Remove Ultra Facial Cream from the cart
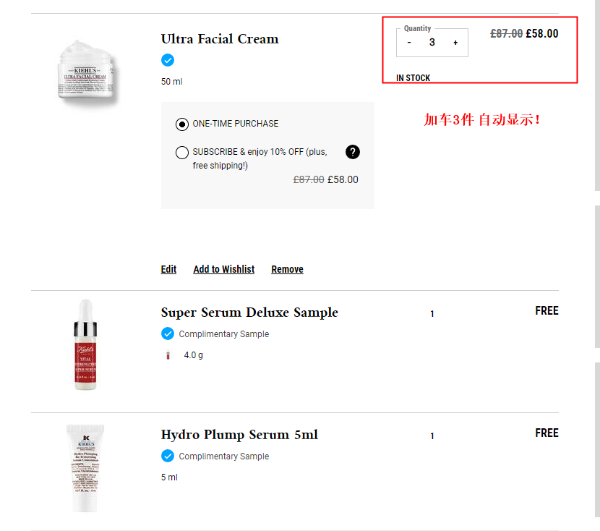Screen dimensions: 600x531 click(x=287, y=269)
